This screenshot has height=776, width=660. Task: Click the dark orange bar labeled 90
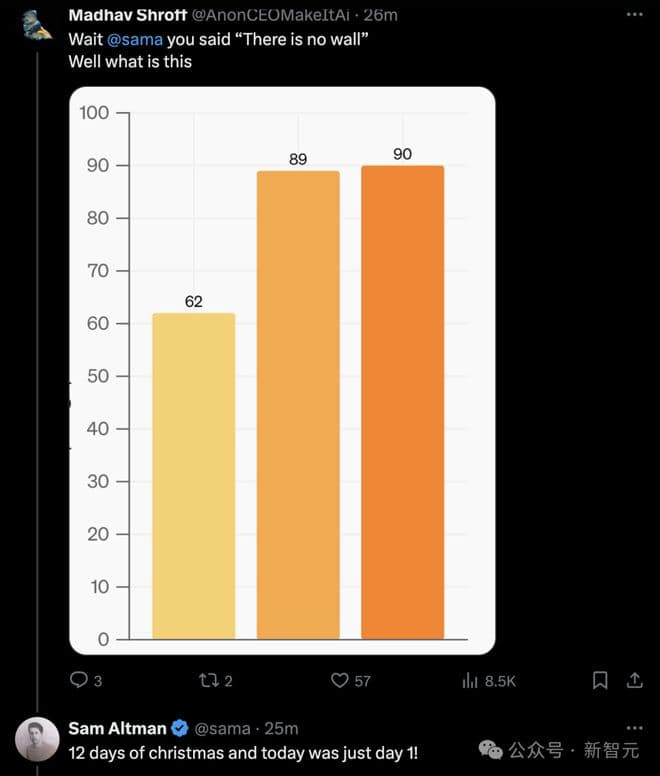point(402,401)
